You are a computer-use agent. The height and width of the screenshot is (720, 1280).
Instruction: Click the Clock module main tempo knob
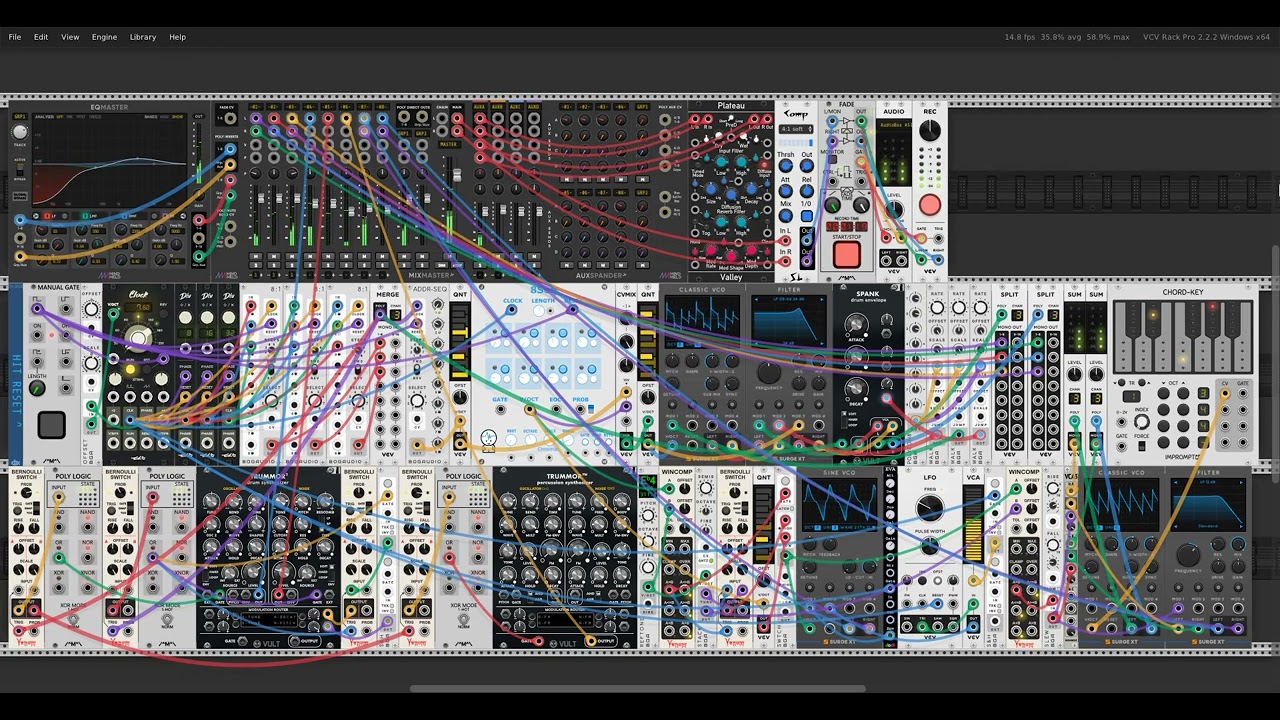(x=138, y=337)
